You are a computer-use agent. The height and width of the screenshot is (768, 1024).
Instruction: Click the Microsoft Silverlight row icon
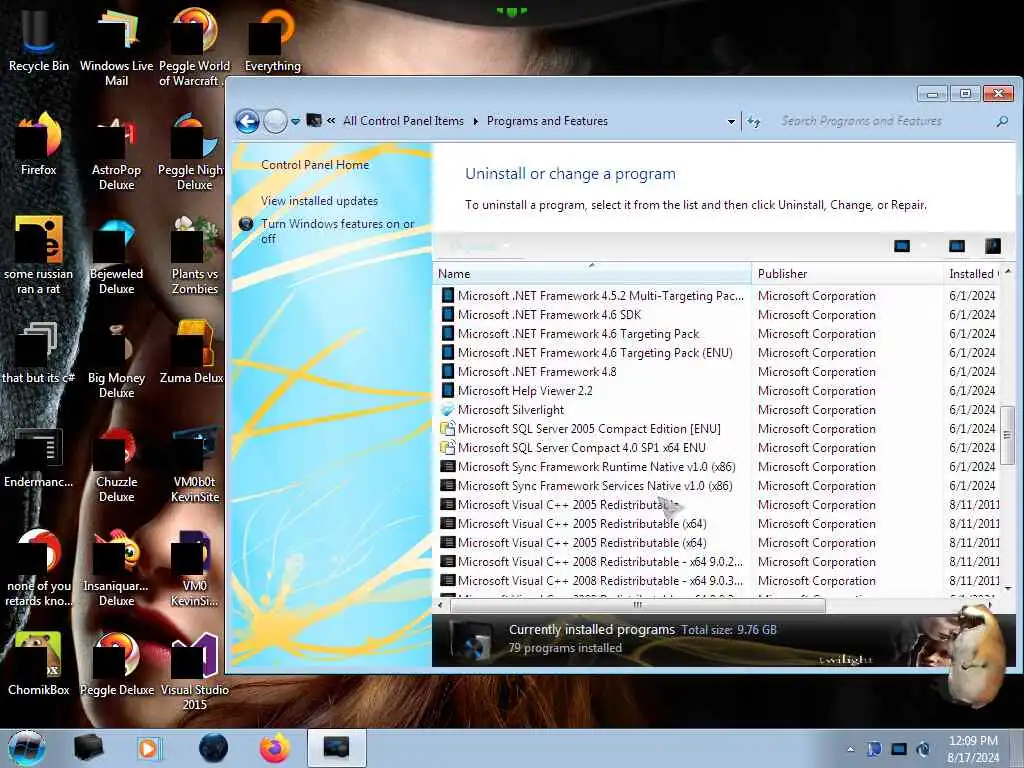447,409
